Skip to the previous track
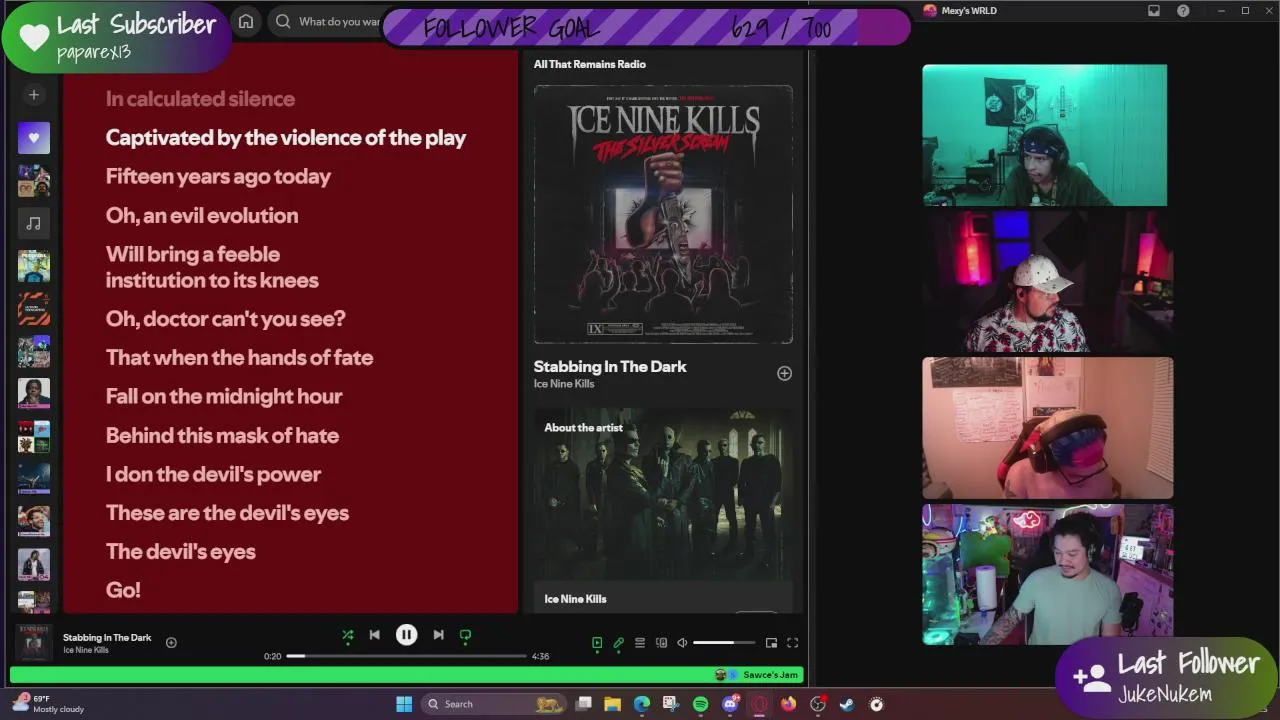This screenshot has width=1280, height=720. pyautogui.click(x=375, y=635)
